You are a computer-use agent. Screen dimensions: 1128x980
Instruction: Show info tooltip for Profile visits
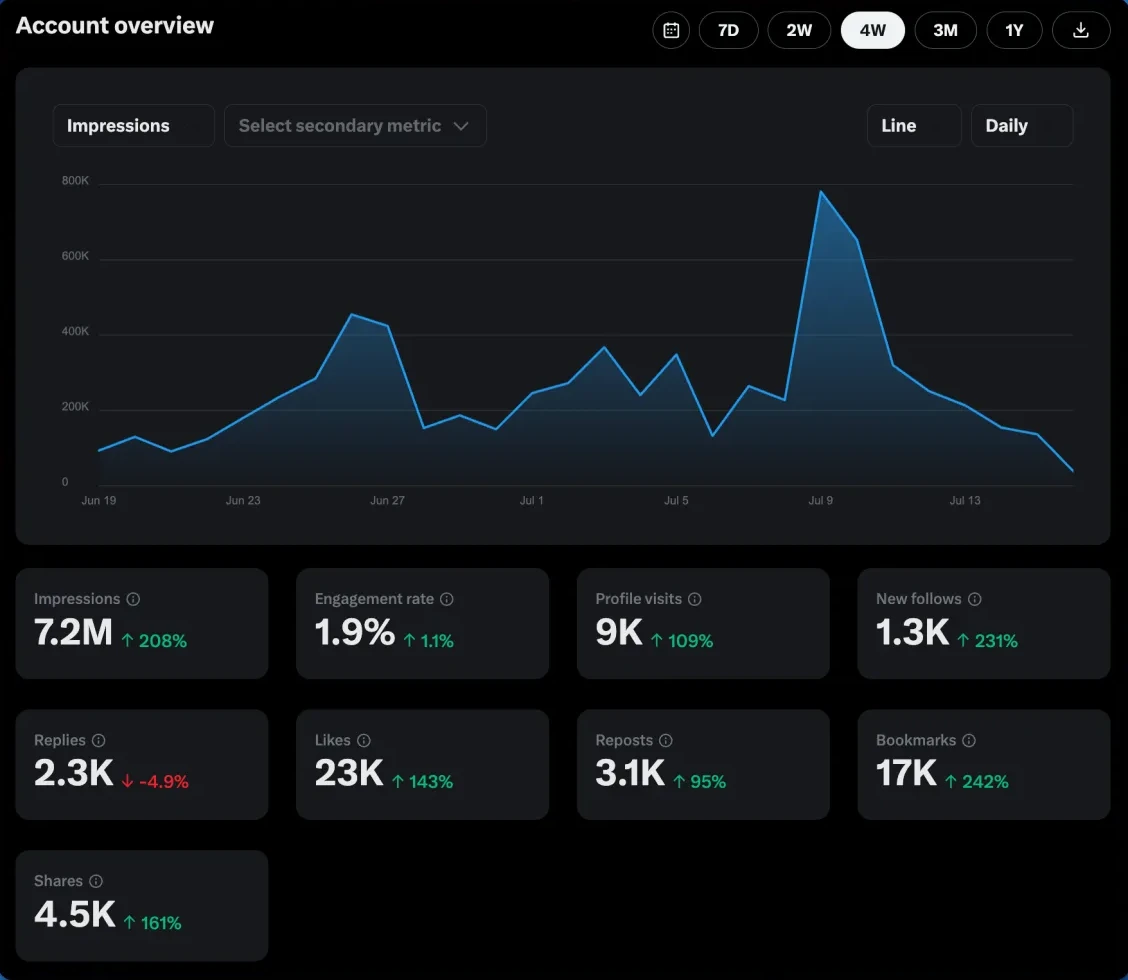pyautogui.click(x=694, y=599)
